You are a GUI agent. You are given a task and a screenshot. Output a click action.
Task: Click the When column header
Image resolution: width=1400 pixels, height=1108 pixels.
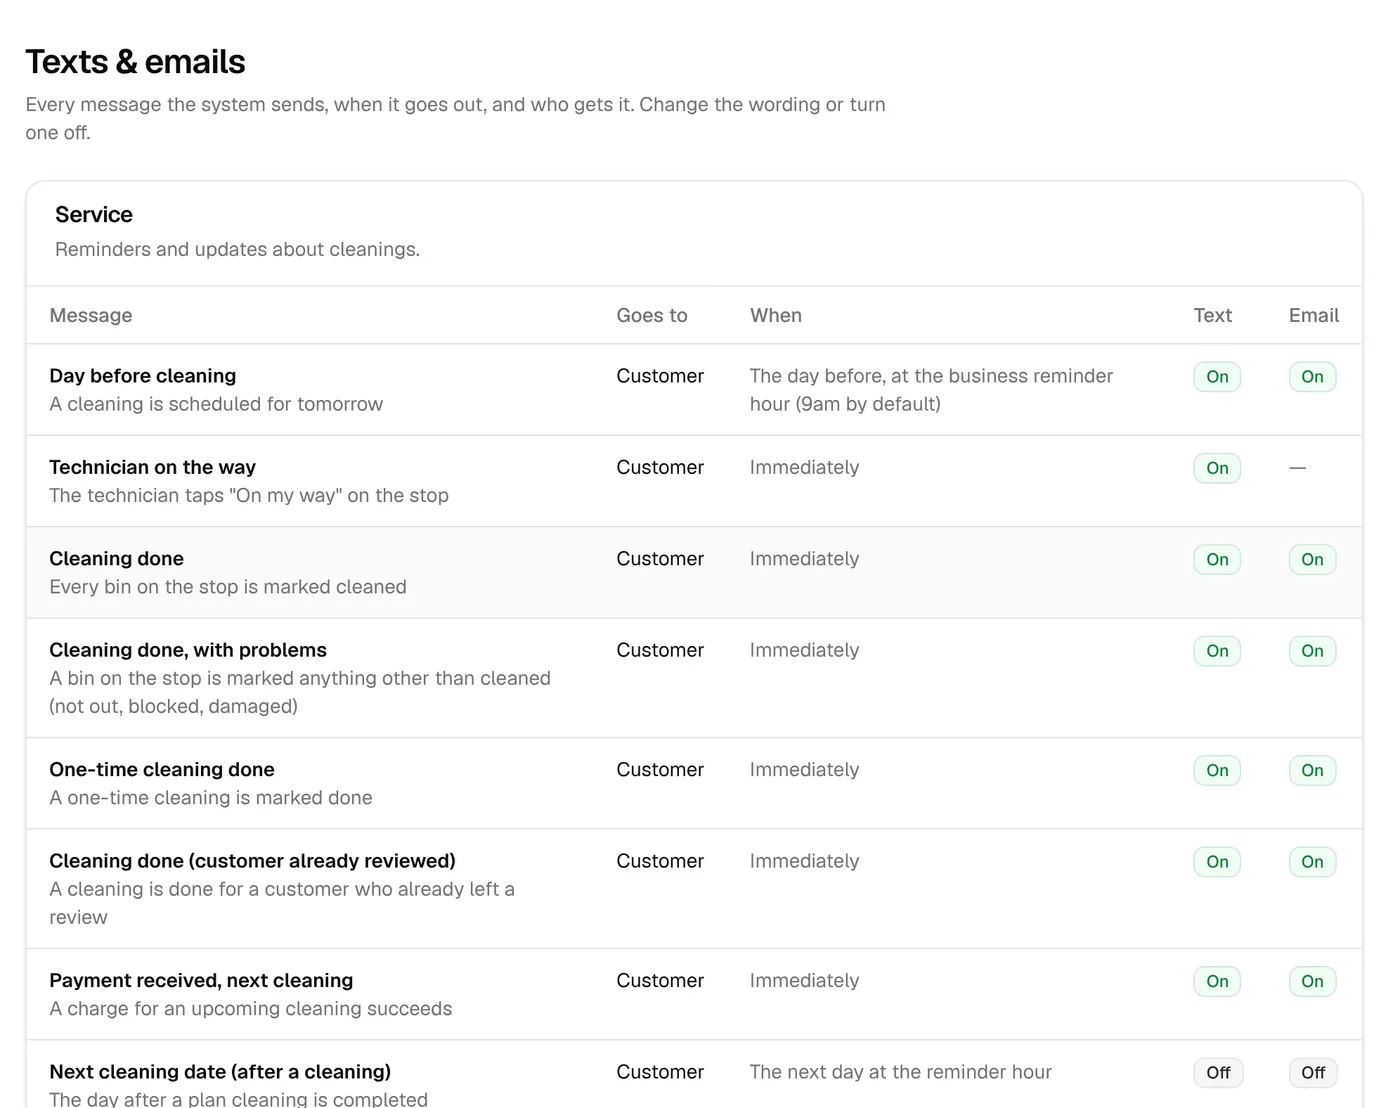click(x=776, y=316)
